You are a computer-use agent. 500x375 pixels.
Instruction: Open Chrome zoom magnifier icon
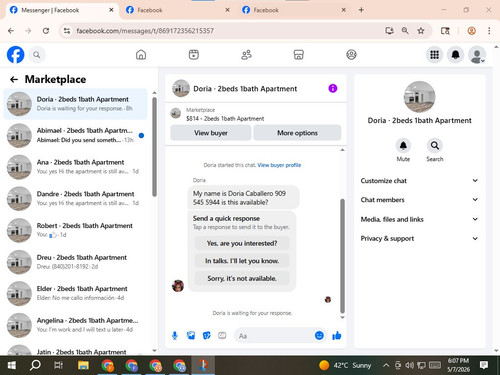click(x=405, y=31)
